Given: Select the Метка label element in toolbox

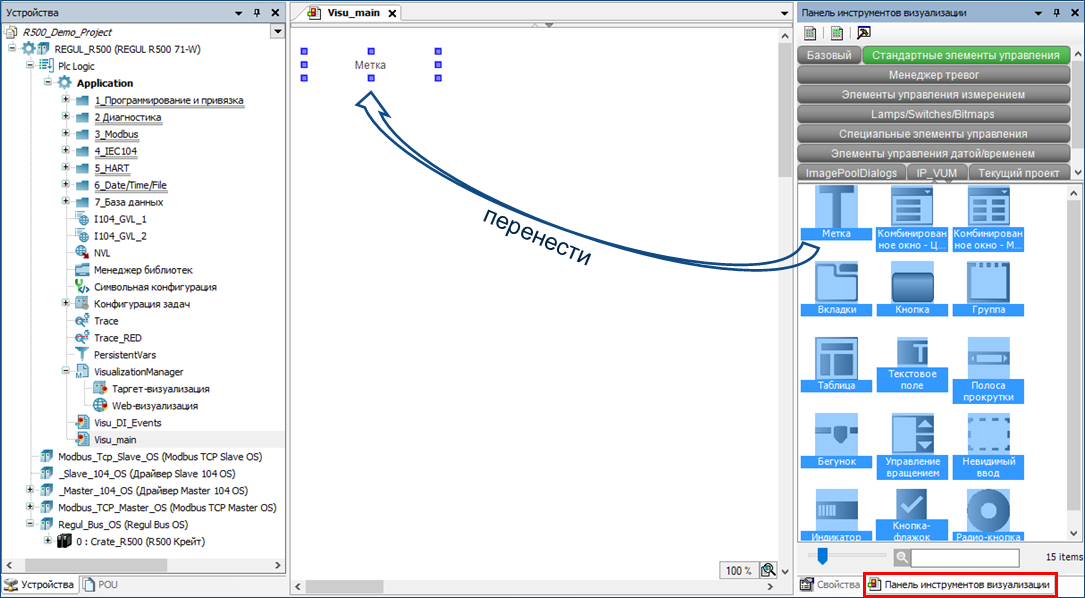Looking at the screenshot, I should [x=836, y=213].
